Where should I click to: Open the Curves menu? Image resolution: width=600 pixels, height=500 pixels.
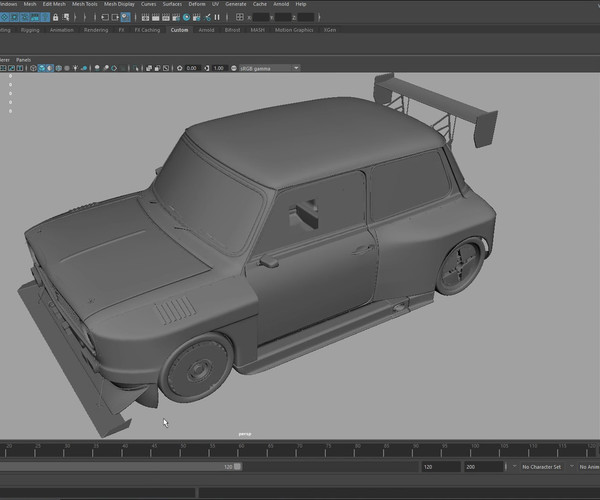[148, 4]
